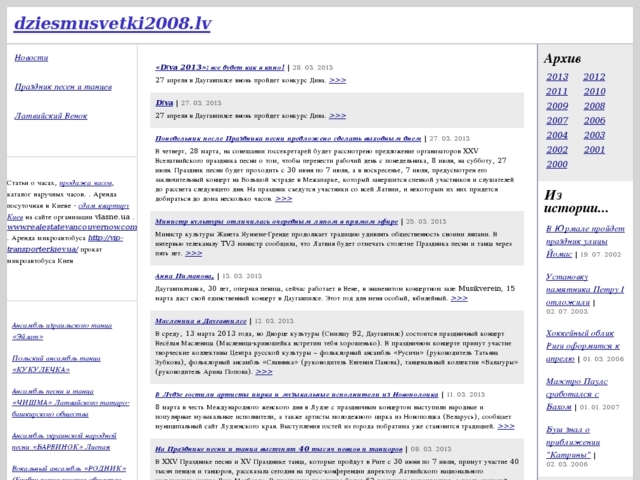Open archive year 2013
Viewport: 640px width, 480px height.
pos(557,77)
